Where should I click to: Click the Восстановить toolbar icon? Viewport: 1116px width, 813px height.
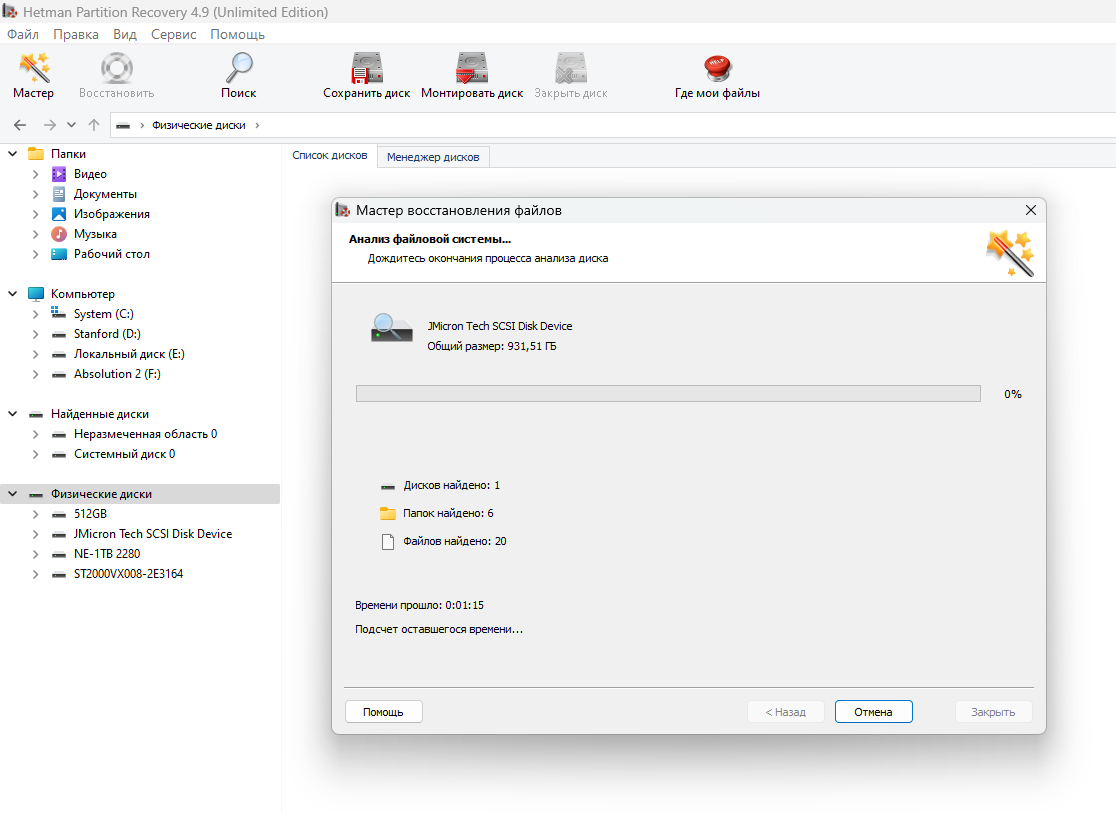coord(116,75)
